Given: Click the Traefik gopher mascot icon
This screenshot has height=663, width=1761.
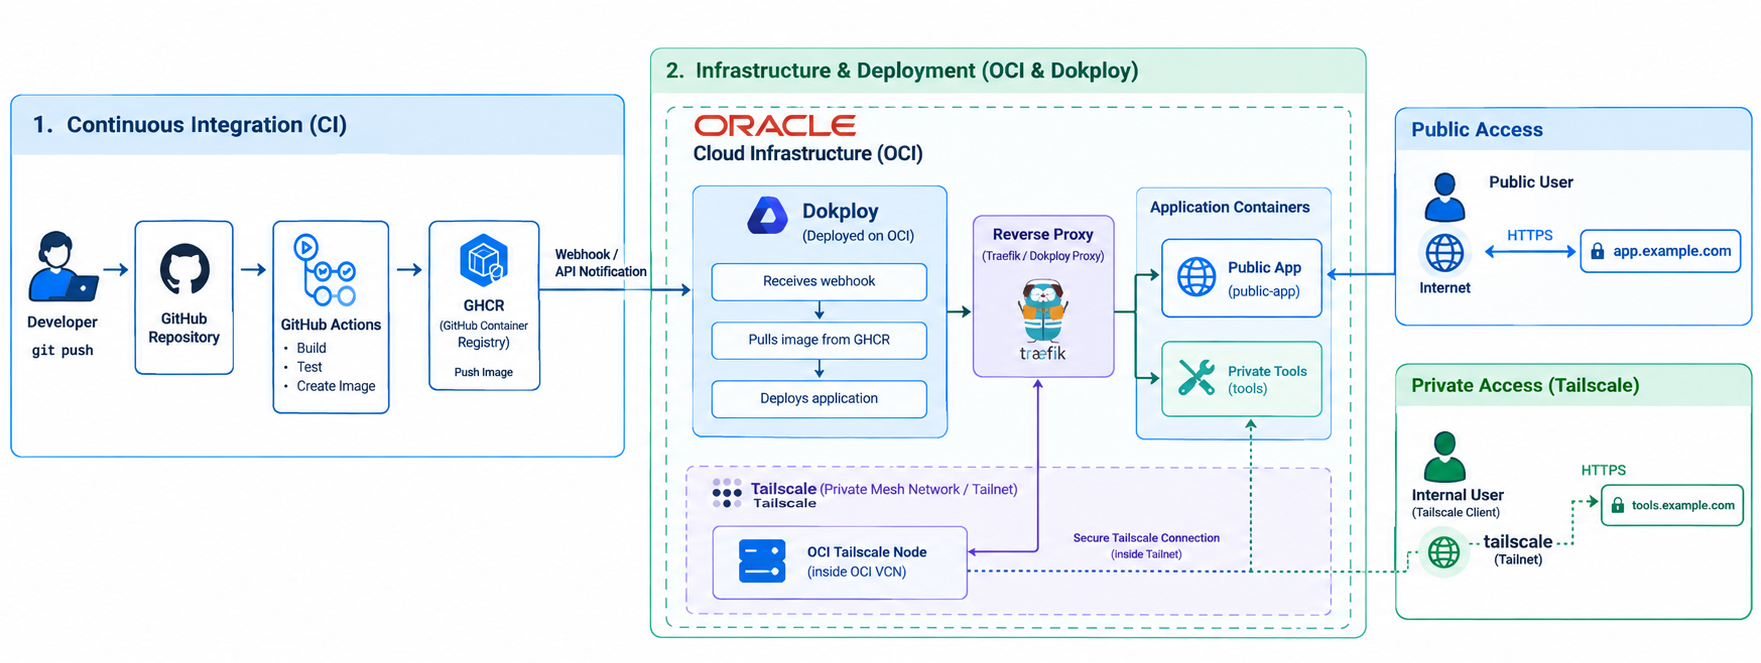Looking at the screenshot, I should (1042, 312).
